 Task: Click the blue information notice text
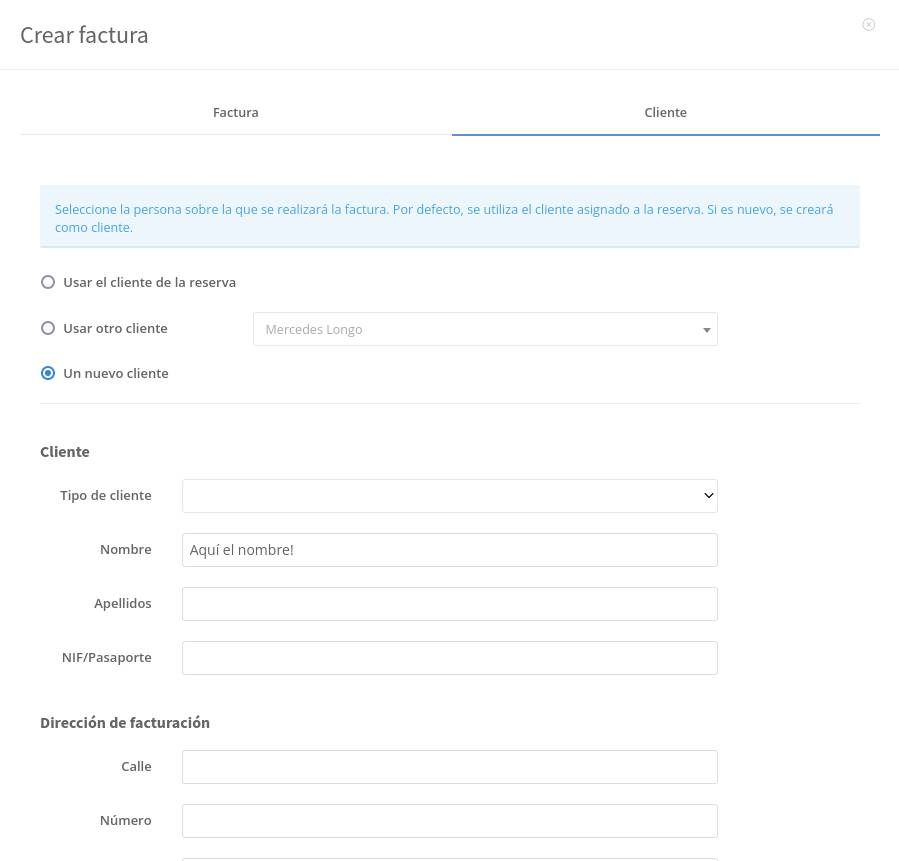[x=444, y=218]
